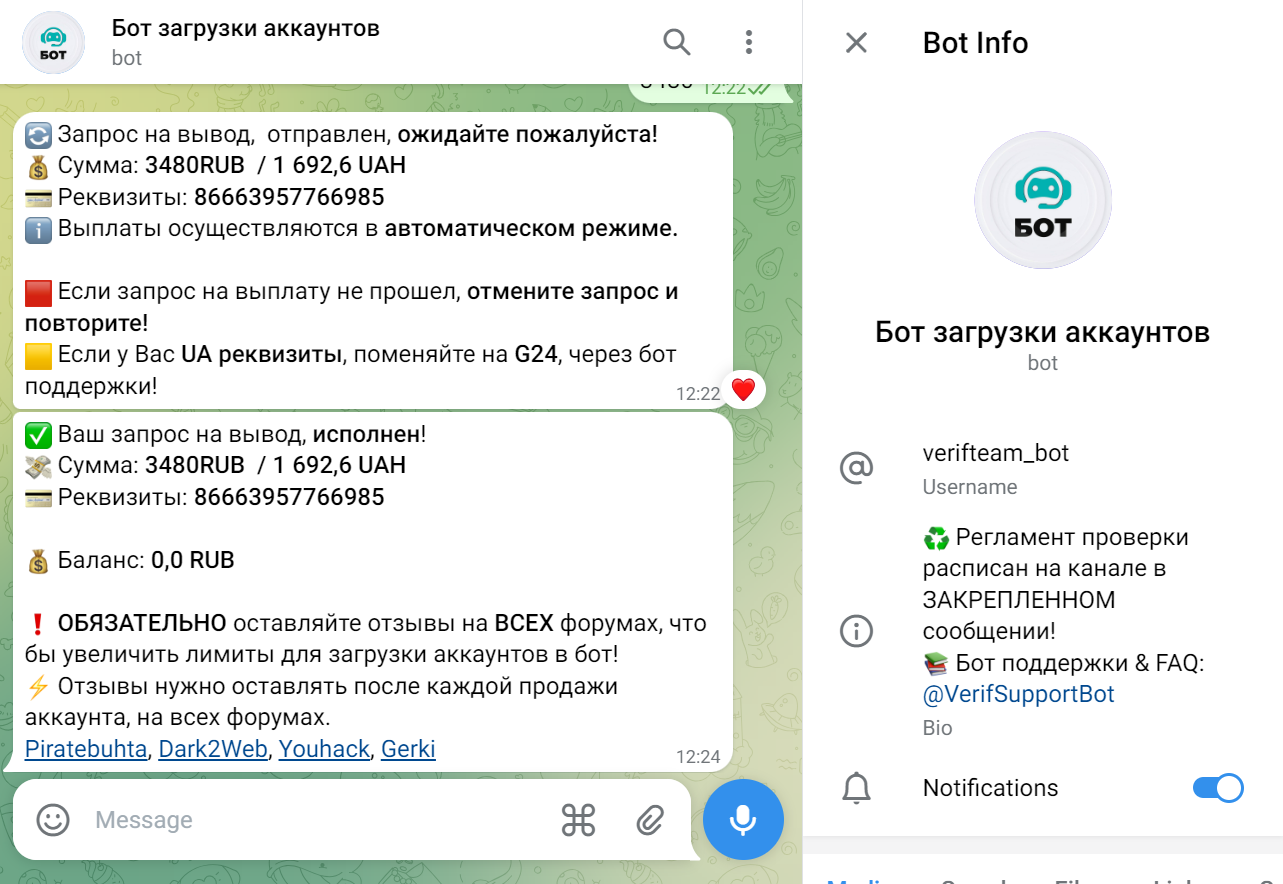
Task: Open the chat search magnifier icon
Action: pos(677,42)
